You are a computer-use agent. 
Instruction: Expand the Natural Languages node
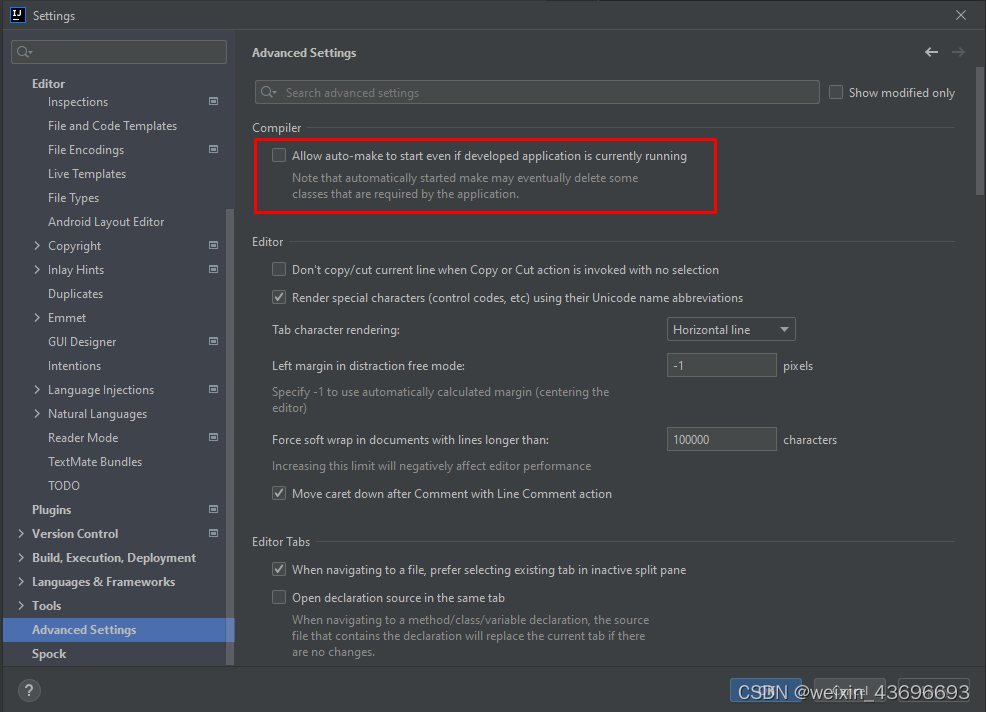click(36, 413)
